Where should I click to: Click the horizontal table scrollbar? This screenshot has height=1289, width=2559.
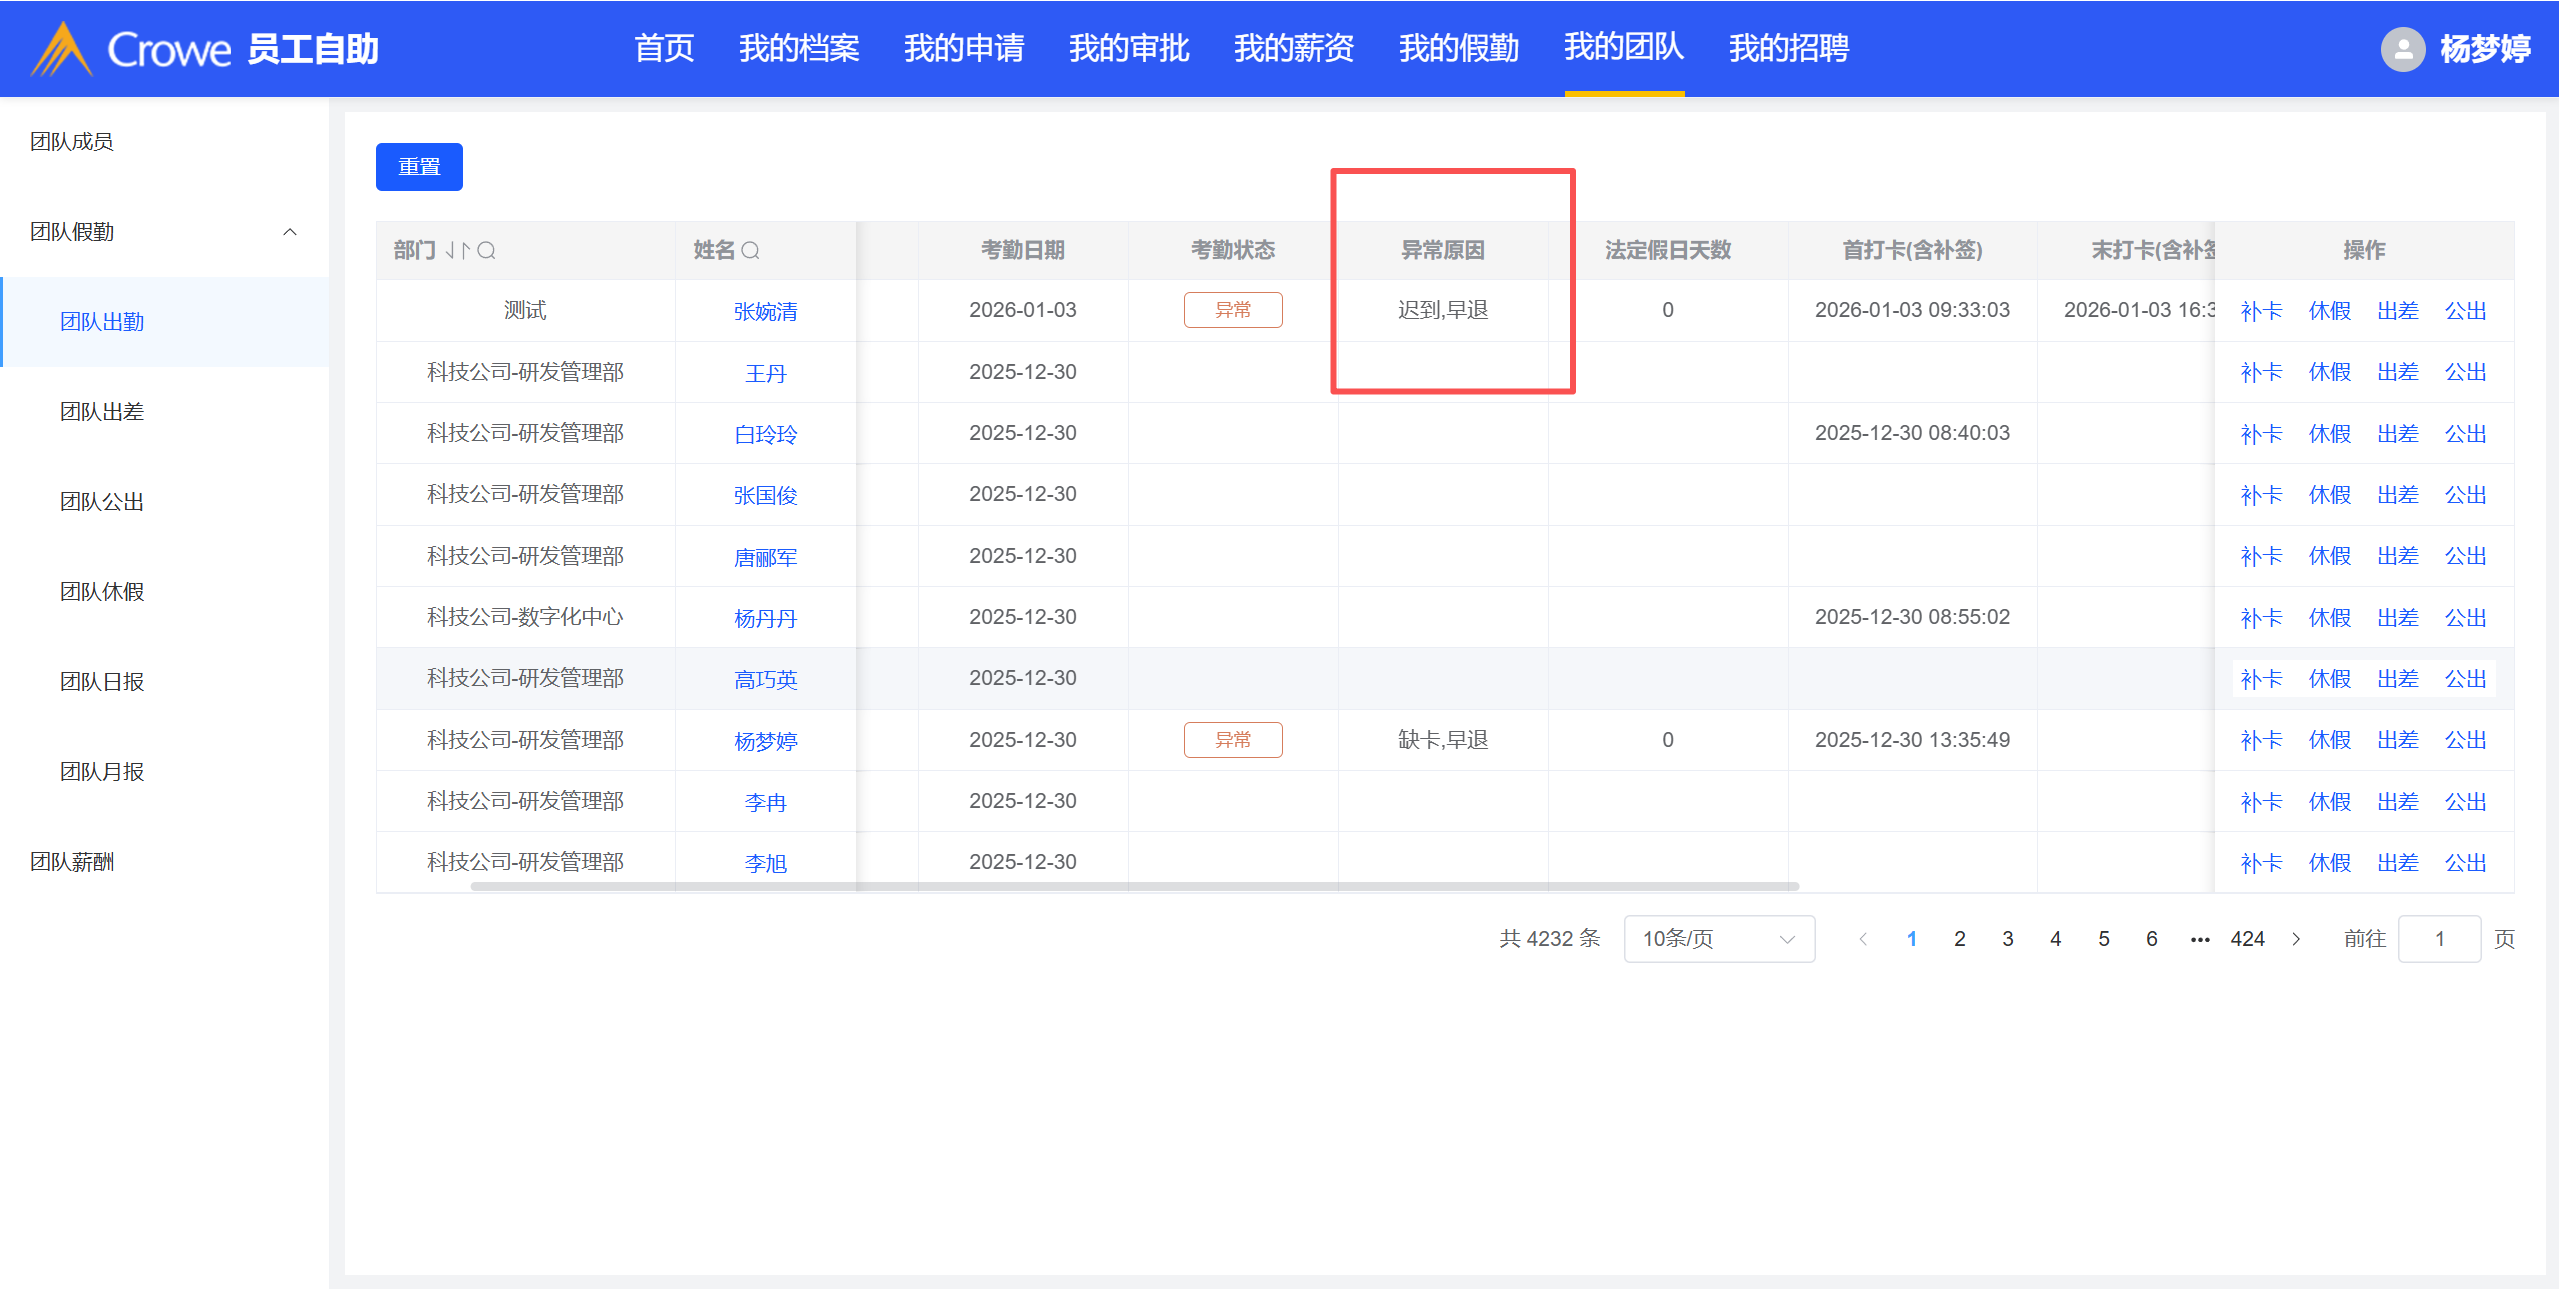(x=1134, y=886)
